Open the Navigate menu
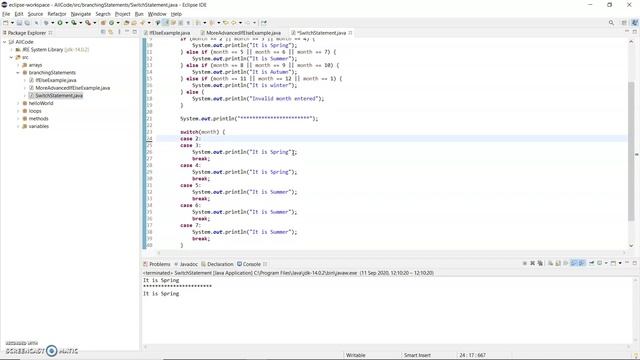Viewport: 640px width, 360px height. (x=81, y=14)
